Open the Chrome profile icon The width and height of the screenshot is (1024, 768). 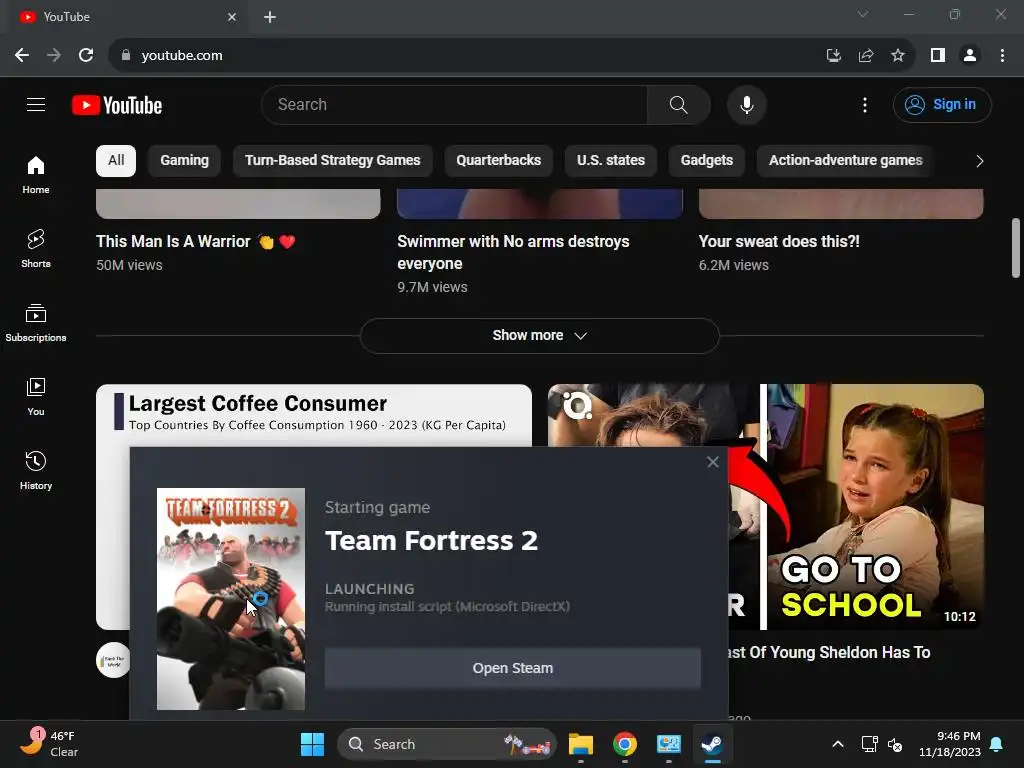point(970,56)
